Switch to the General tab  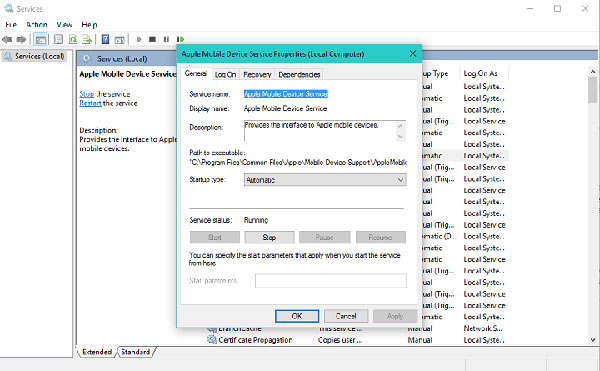click(196, 73)
